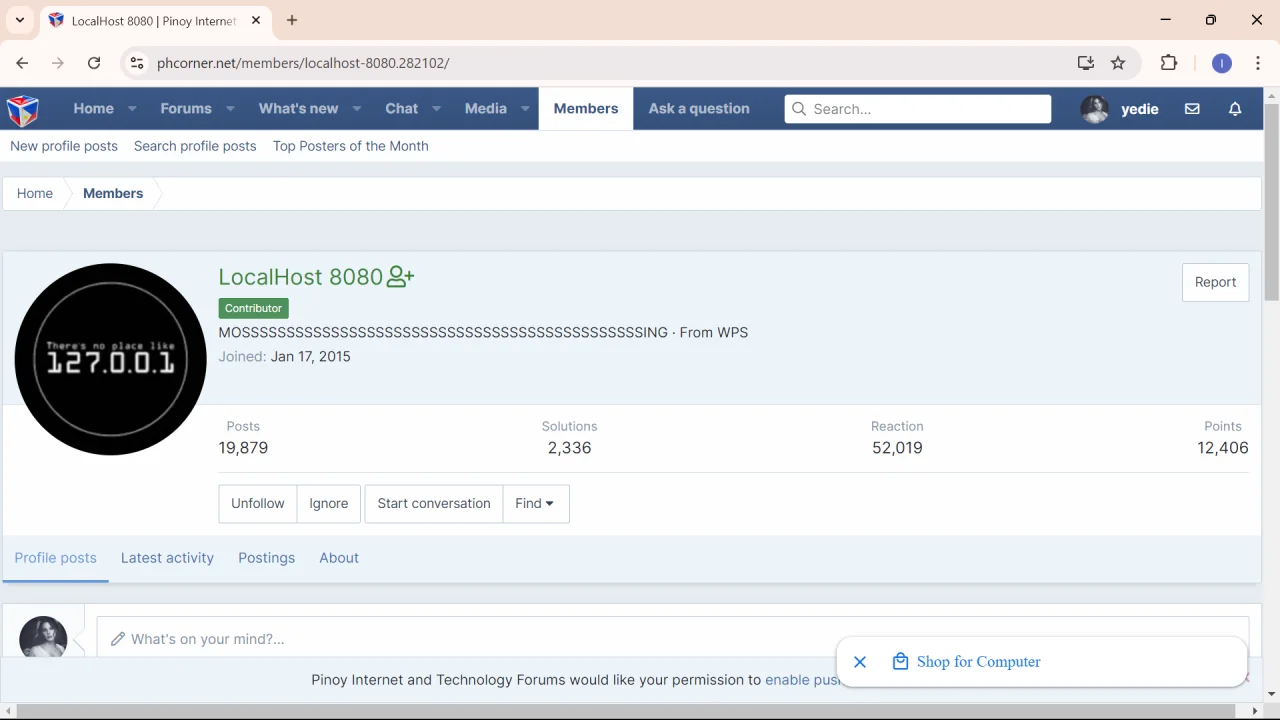Expand the Home menu dropdown arrow
The image size is (1280, 720).
click(132, 109)
